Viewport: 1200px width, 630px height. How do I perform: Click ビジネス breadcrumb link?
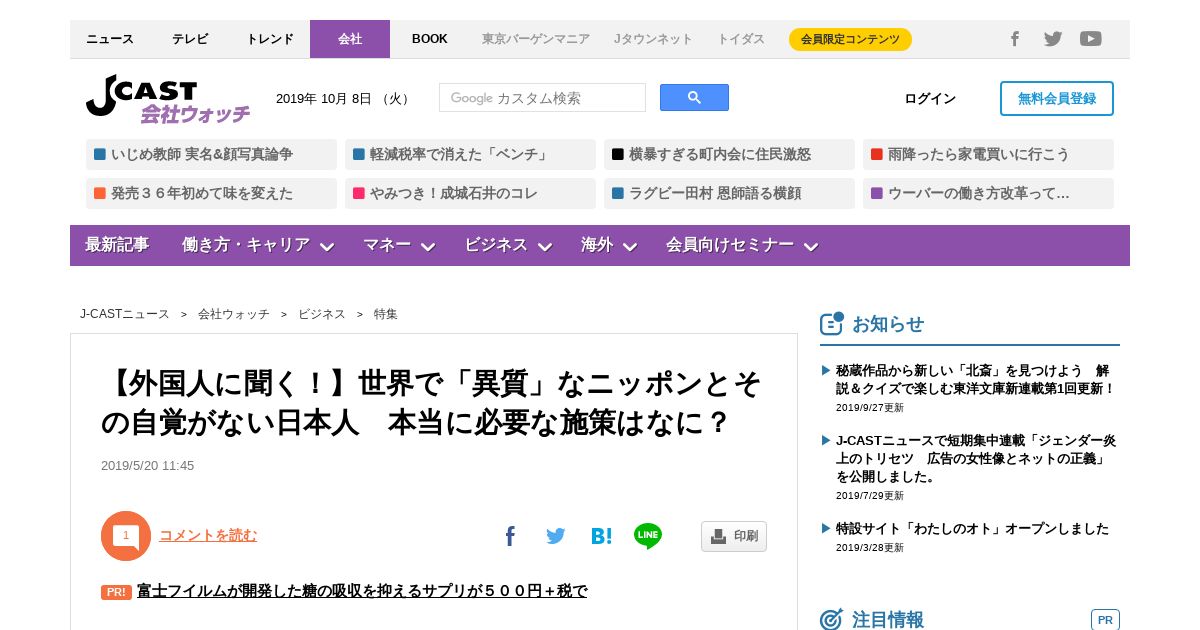[x=322, y=314]
